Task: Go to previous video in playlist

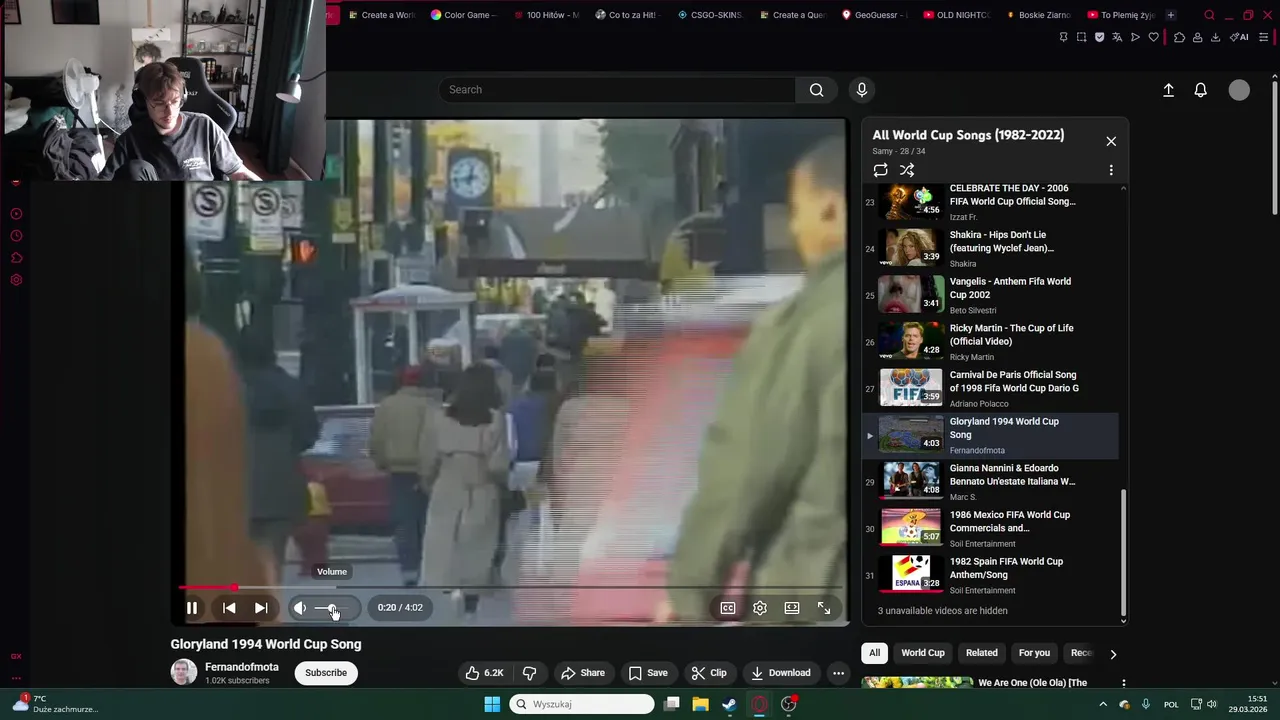Action: (x=229, y=607)
